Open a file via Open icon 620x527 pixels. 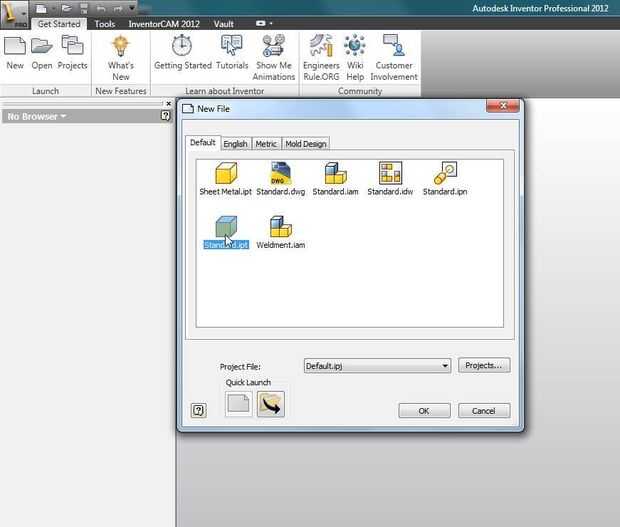(42, 53)
